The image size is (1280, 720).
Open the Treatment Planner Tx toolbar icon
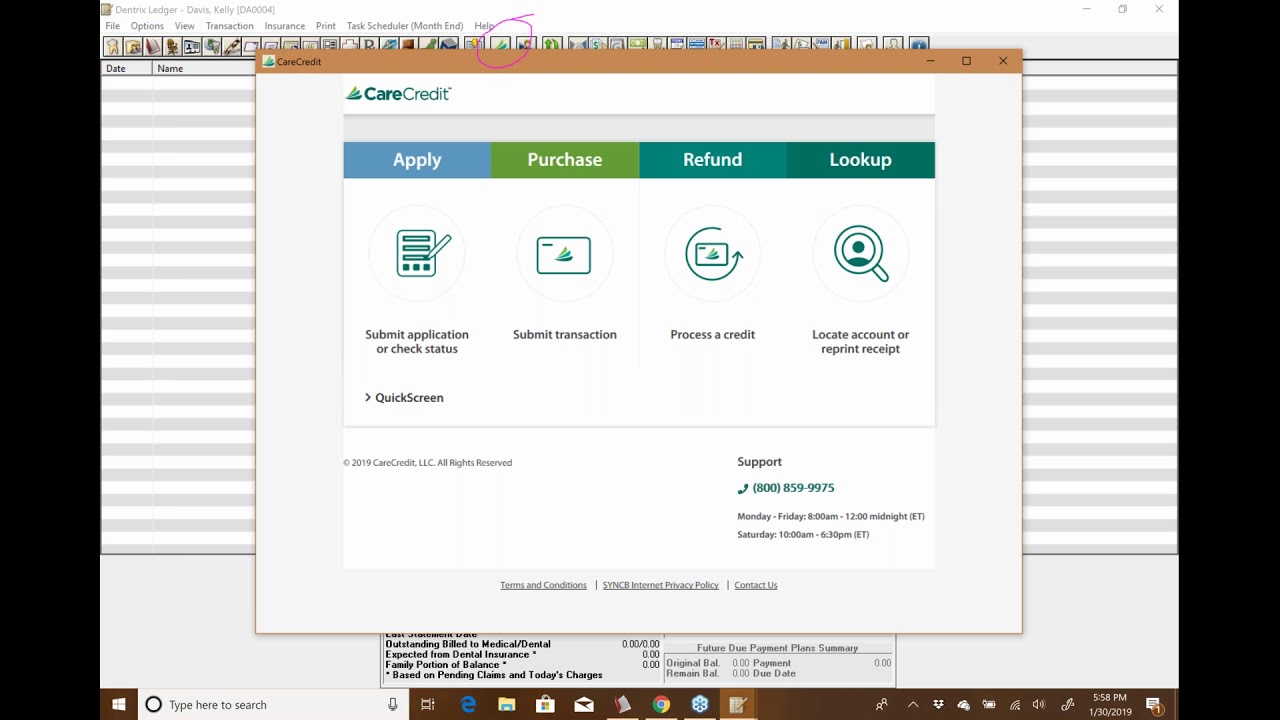713,45
